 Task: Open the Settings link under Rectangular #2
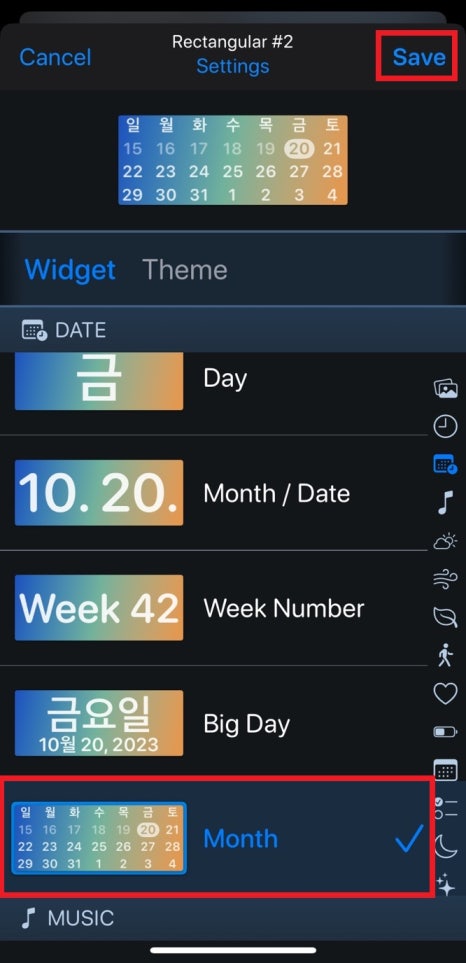tap(233, 66)
